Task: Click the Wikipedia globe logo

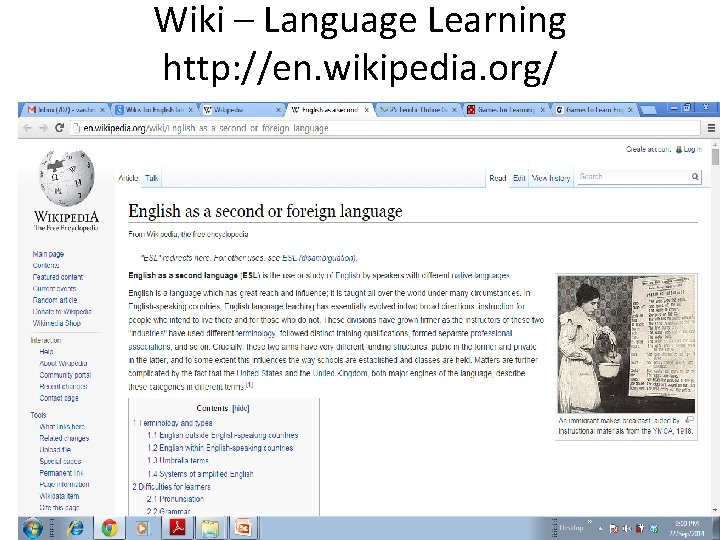Action: (x=67, y=178)
